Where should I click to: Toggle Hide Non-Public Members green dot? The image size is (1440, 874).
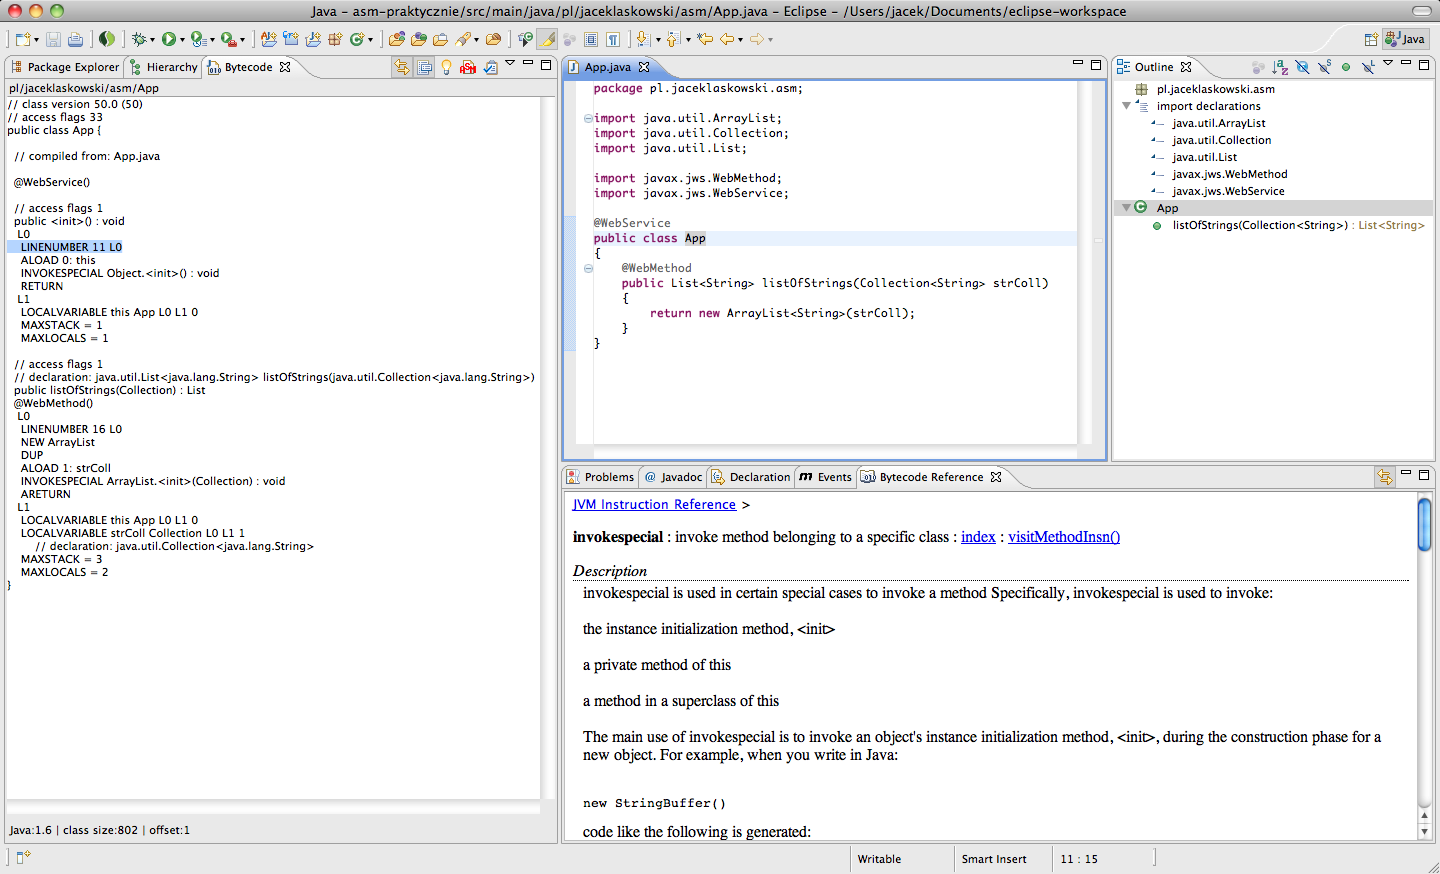(1346, 67)
